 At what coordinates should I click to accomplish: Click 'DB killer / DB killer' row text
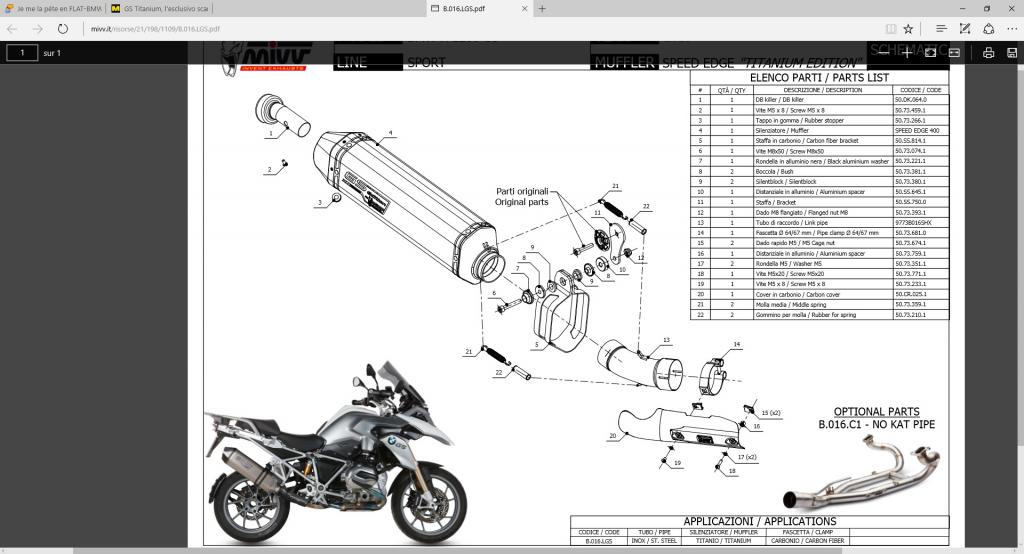tap(779, 100)
